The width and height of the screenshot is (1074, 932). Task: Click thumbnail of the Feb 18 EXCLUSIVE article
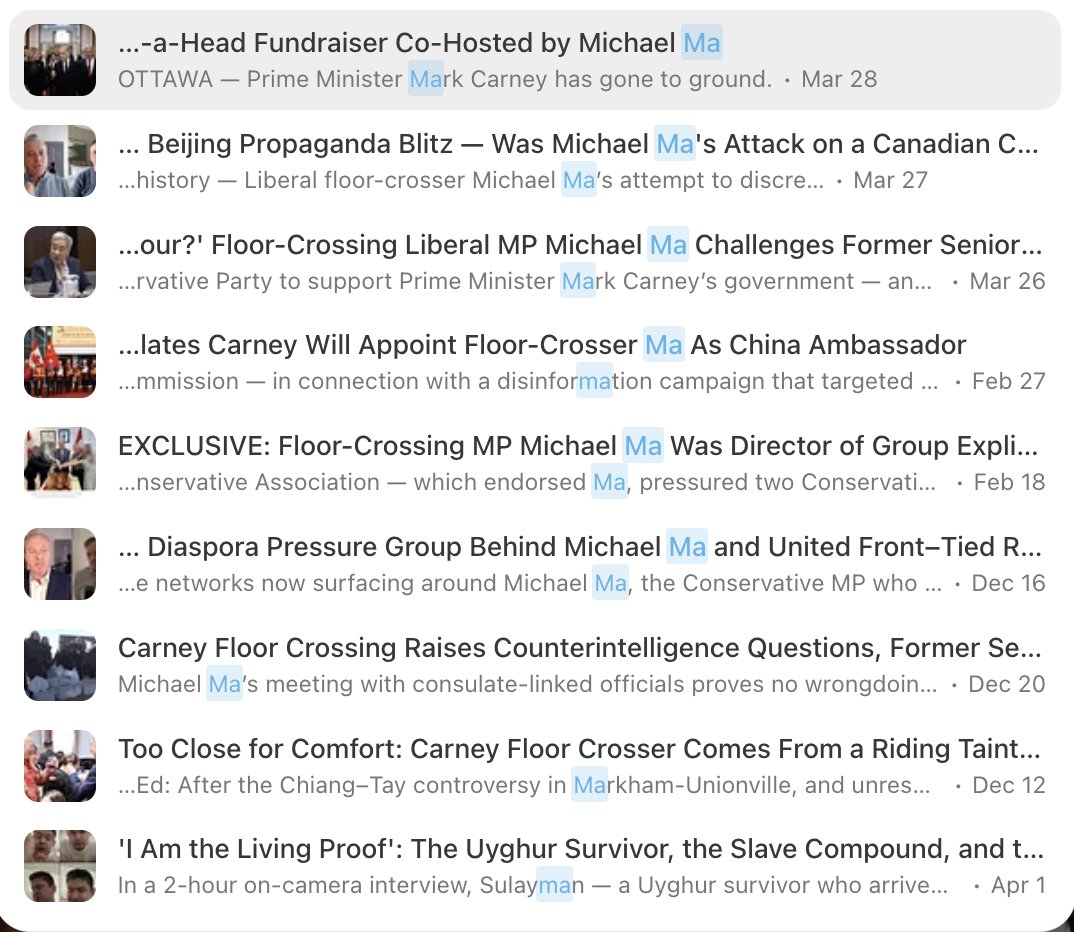(60, 463)
